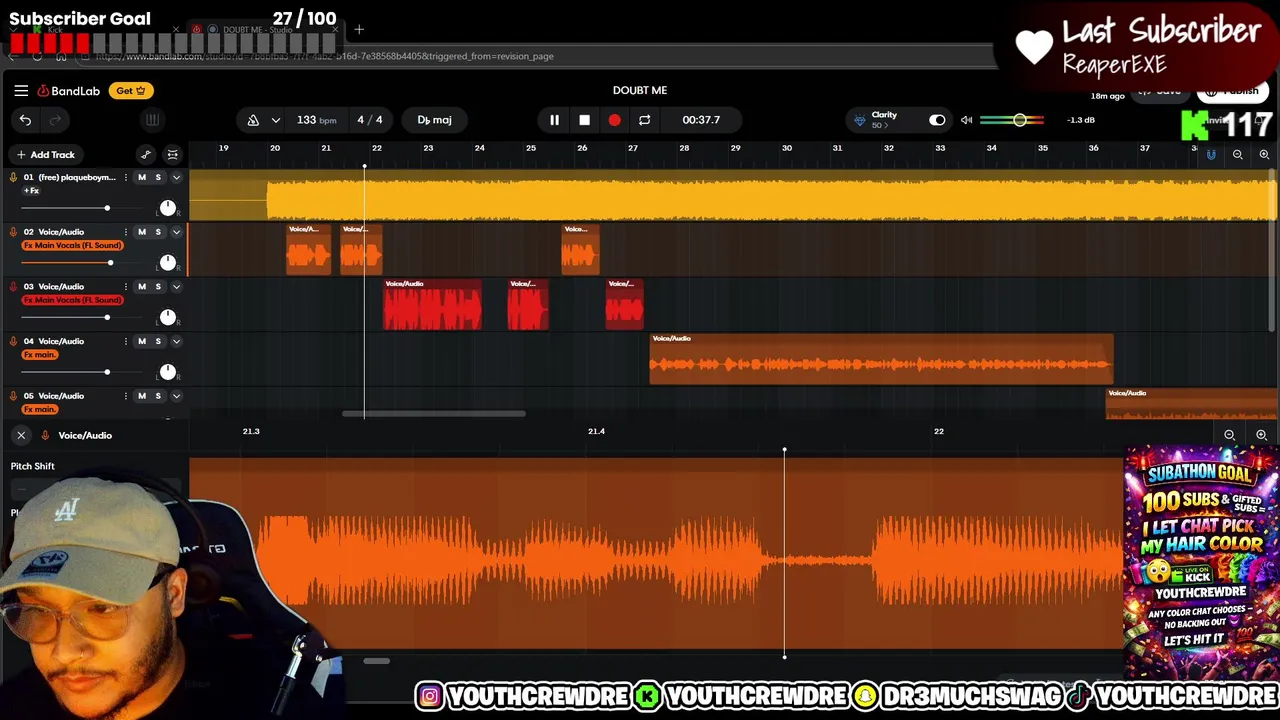1280x720 pixels.
Task: Open the D♭ maj key selector
Action: [434, 120]
